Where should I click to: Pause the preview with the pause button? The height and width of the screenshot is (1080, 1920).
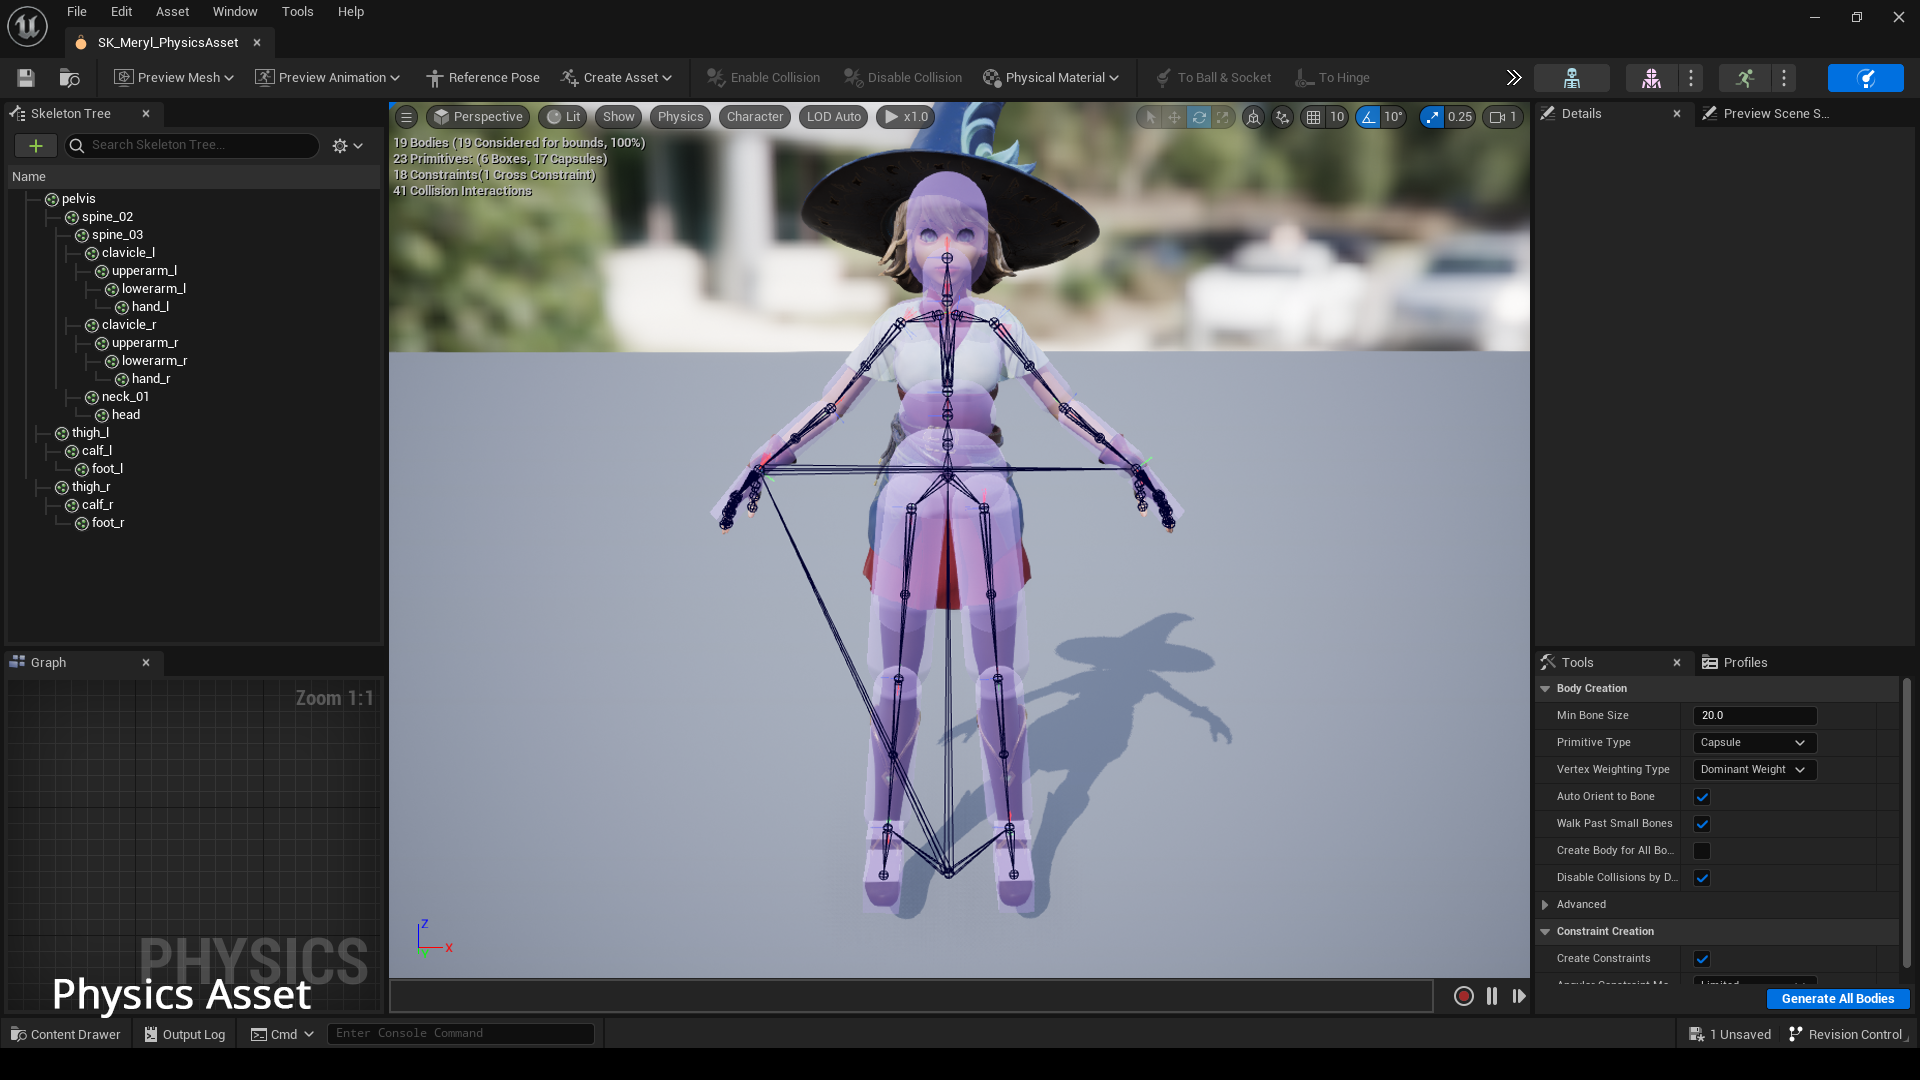click(1492, 996)
